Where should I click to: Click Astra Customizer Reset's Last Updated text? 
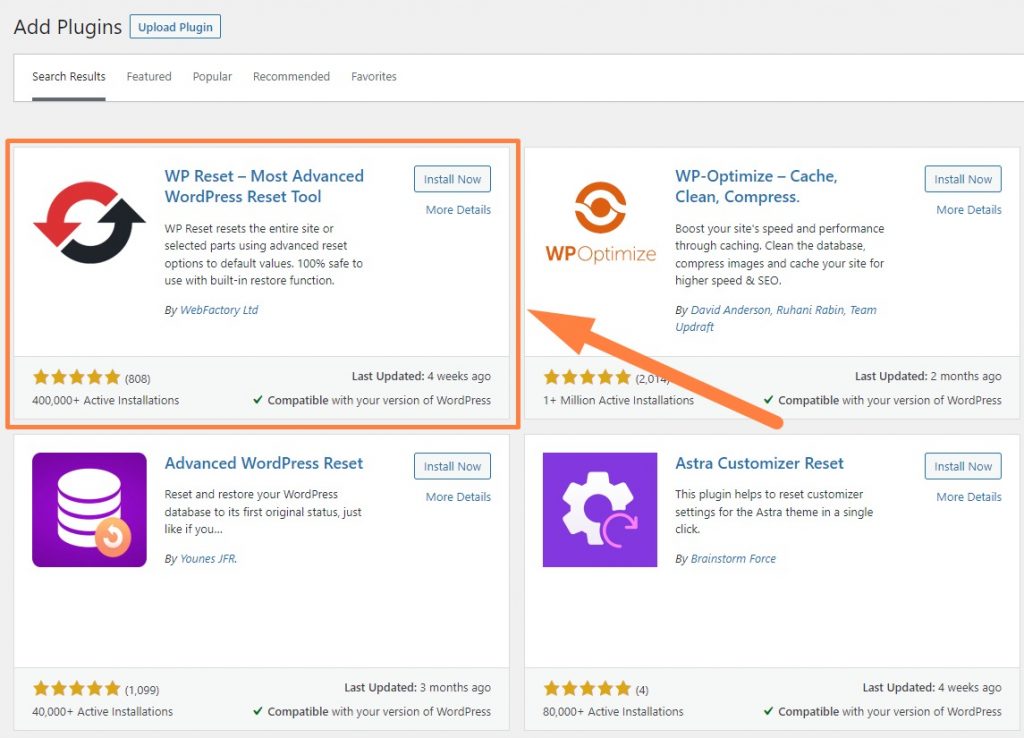[932, 687]
